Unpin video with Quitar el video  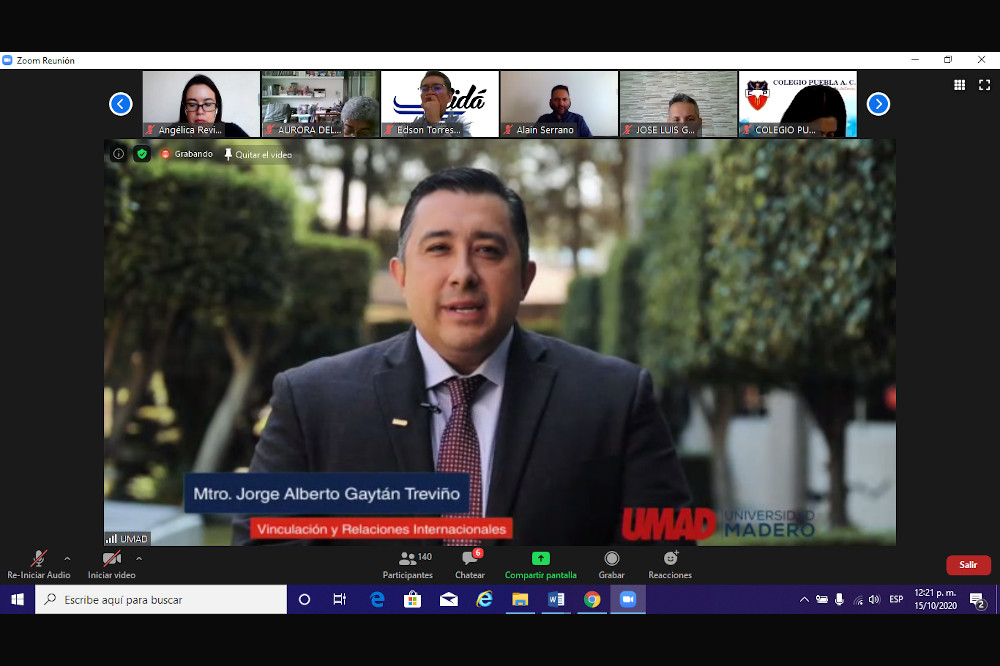click(258, 155)
